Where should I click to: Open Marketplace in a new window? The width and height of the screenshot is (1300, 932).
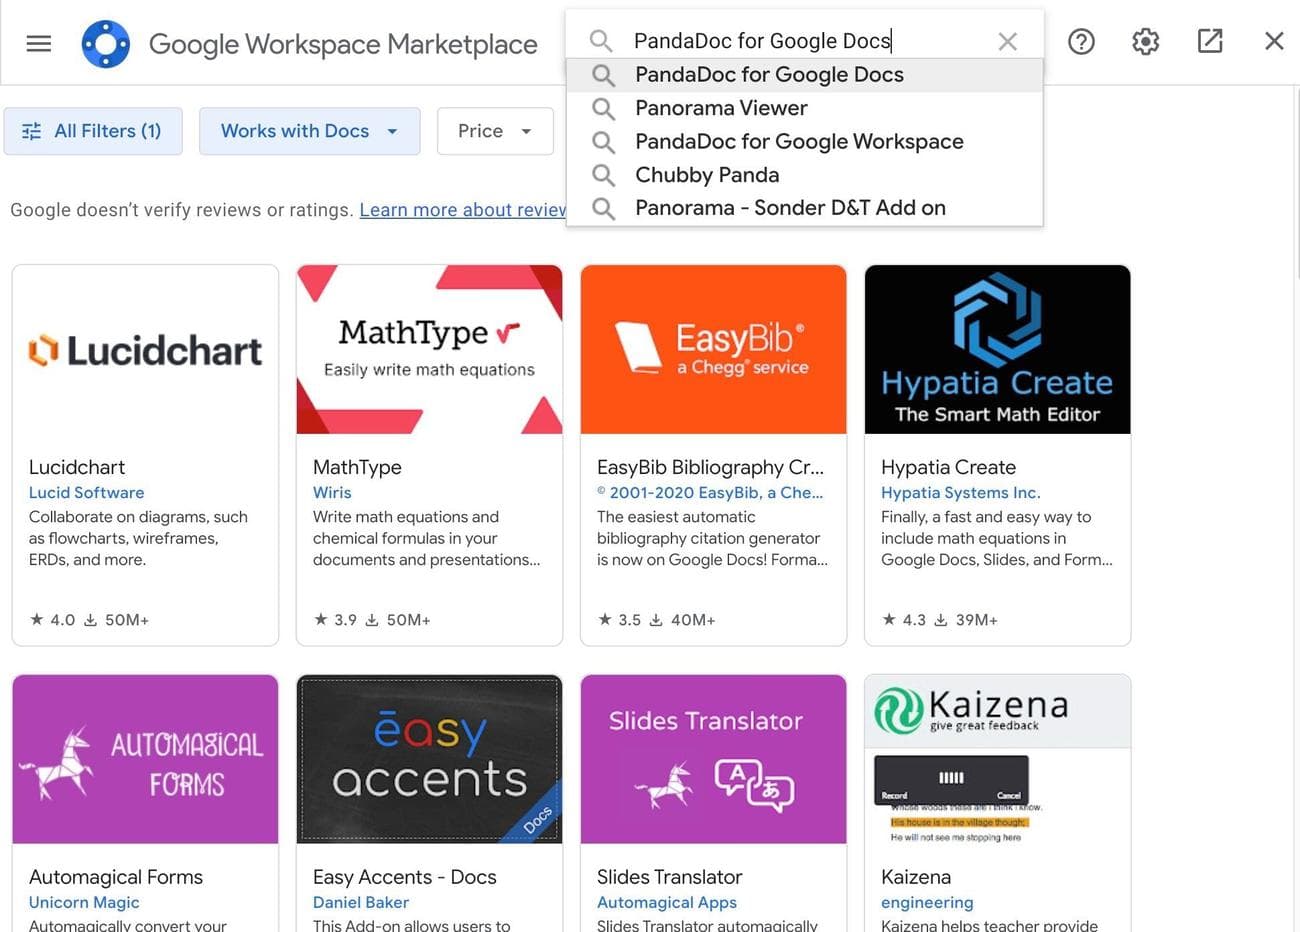(1210, 41)
